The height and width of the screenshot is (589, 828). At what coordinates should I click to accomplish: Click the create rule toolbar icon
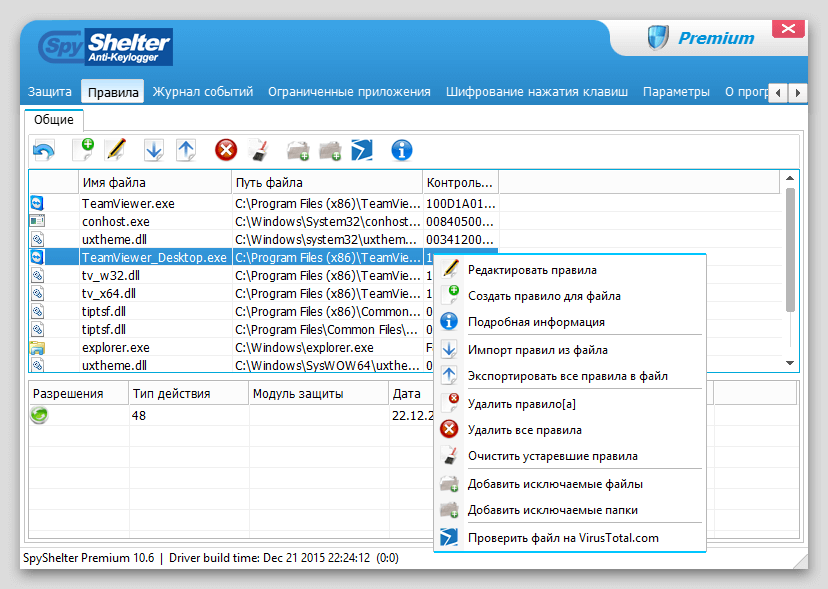coord(83,150)
